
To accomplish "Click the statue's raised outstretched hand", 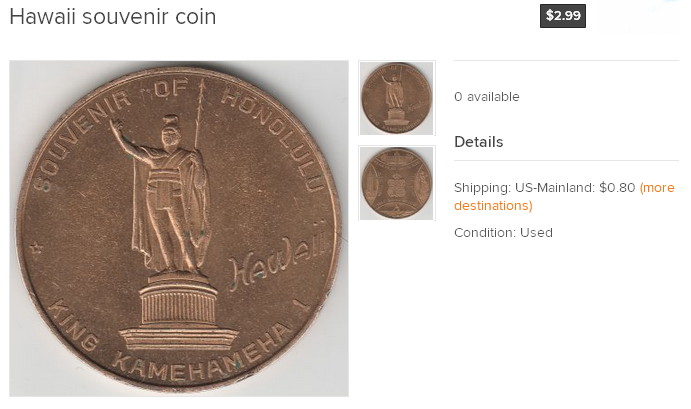I will (x=115, y=125).
